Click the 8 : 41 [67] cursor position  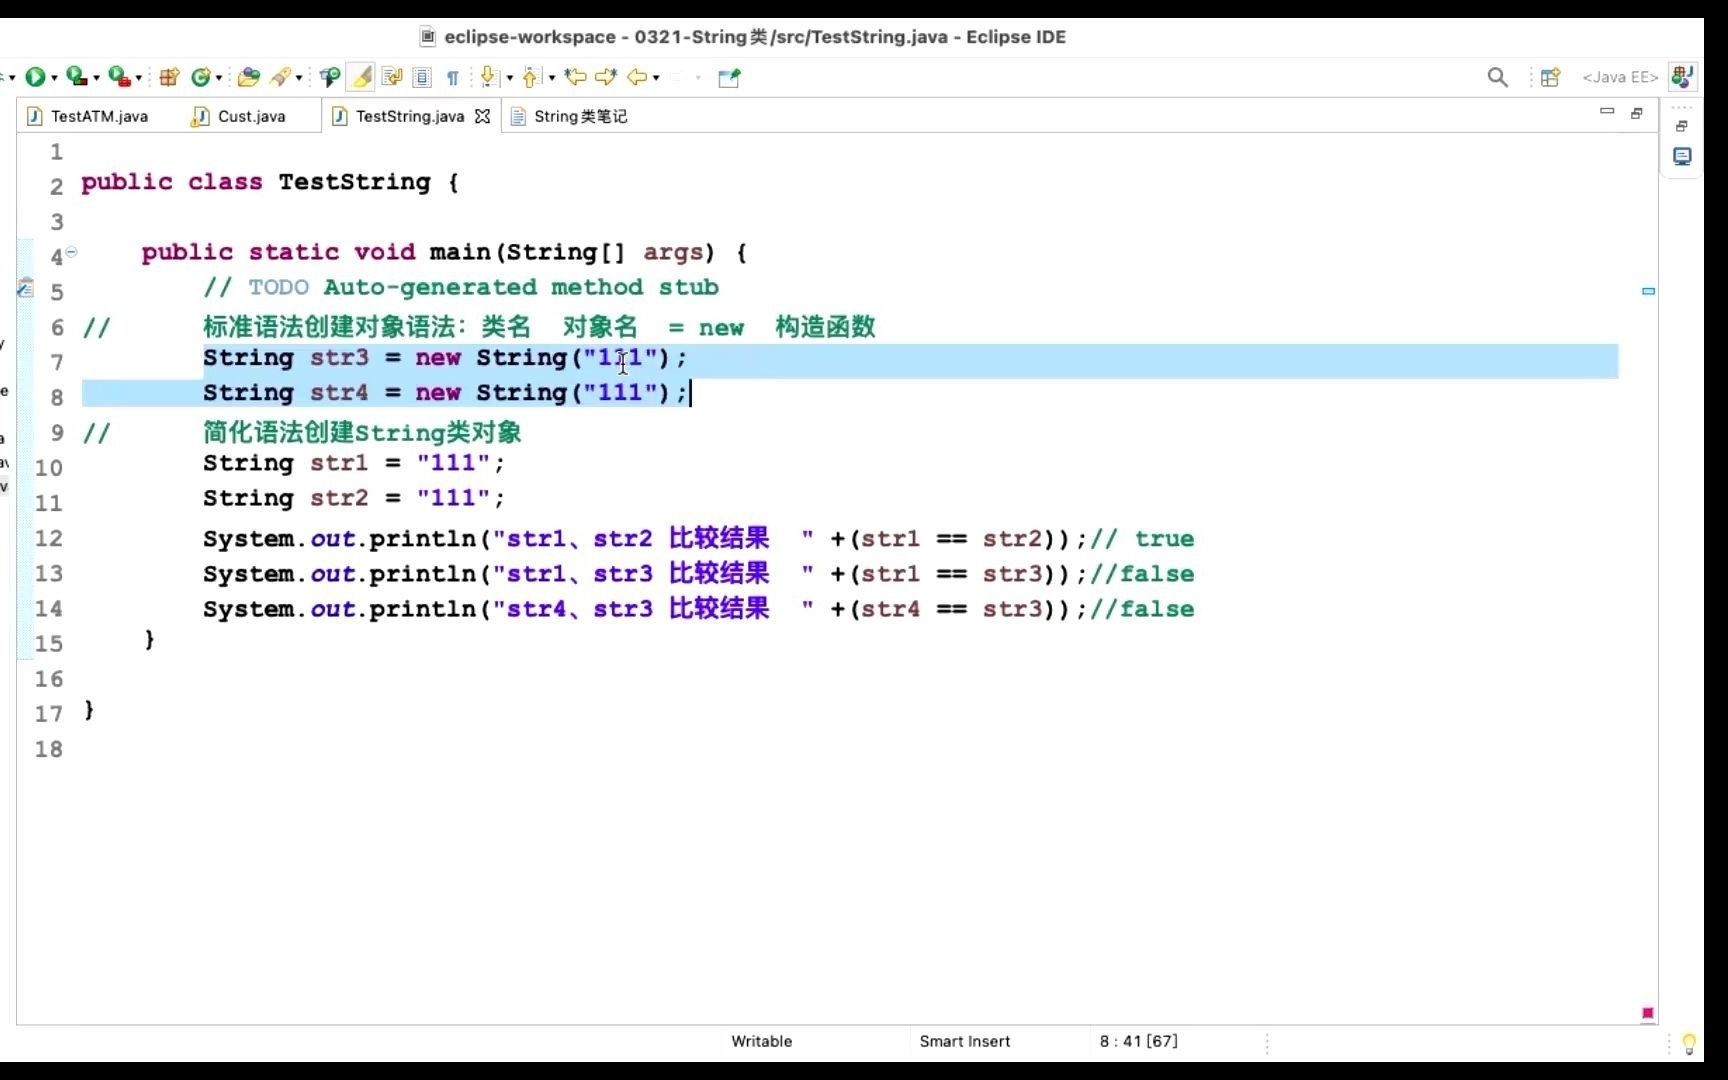click(1138, 1041)
